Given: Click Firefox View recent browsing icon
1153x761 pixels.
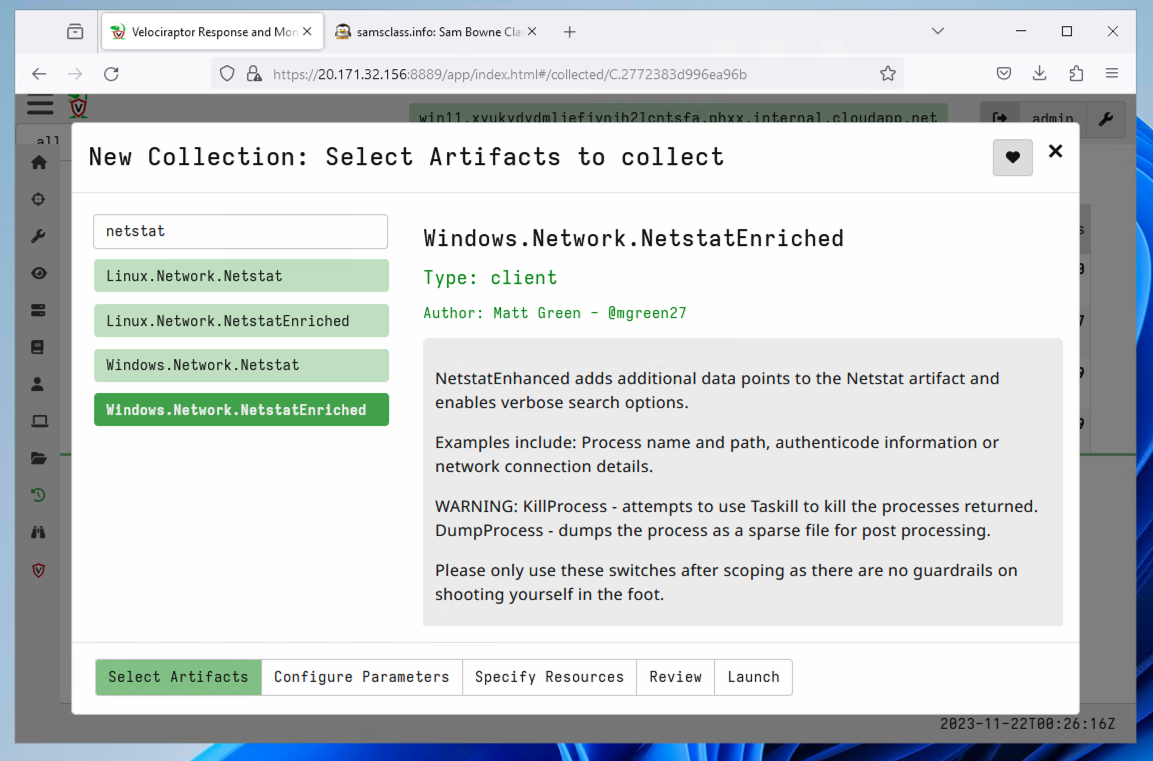Looking at the screenshot, I should click(75, 32).
